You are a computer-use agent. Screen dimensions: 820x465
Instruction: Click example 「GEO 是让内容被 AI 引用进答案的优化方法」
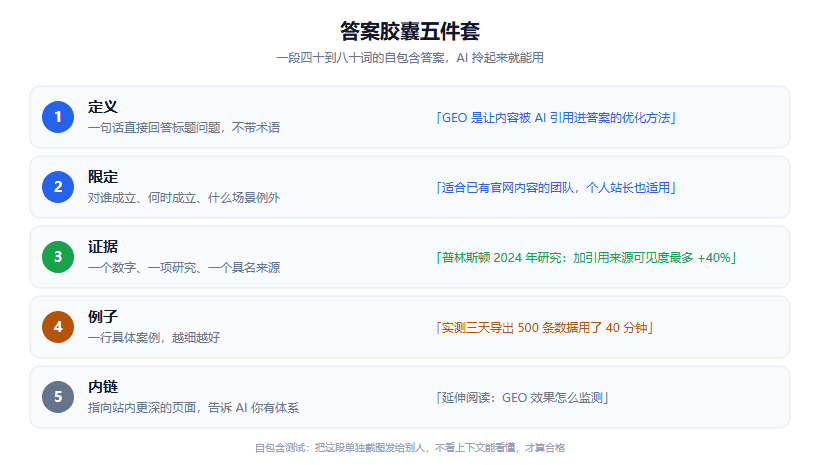556,118
